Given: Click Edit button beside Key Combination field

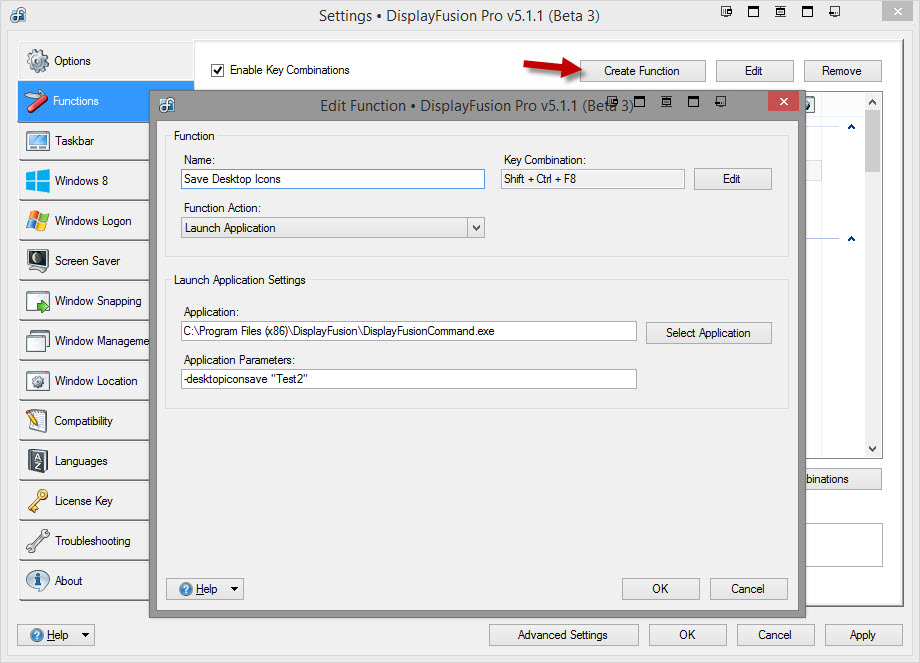Looking at the screenshot, I should point(732,179).
